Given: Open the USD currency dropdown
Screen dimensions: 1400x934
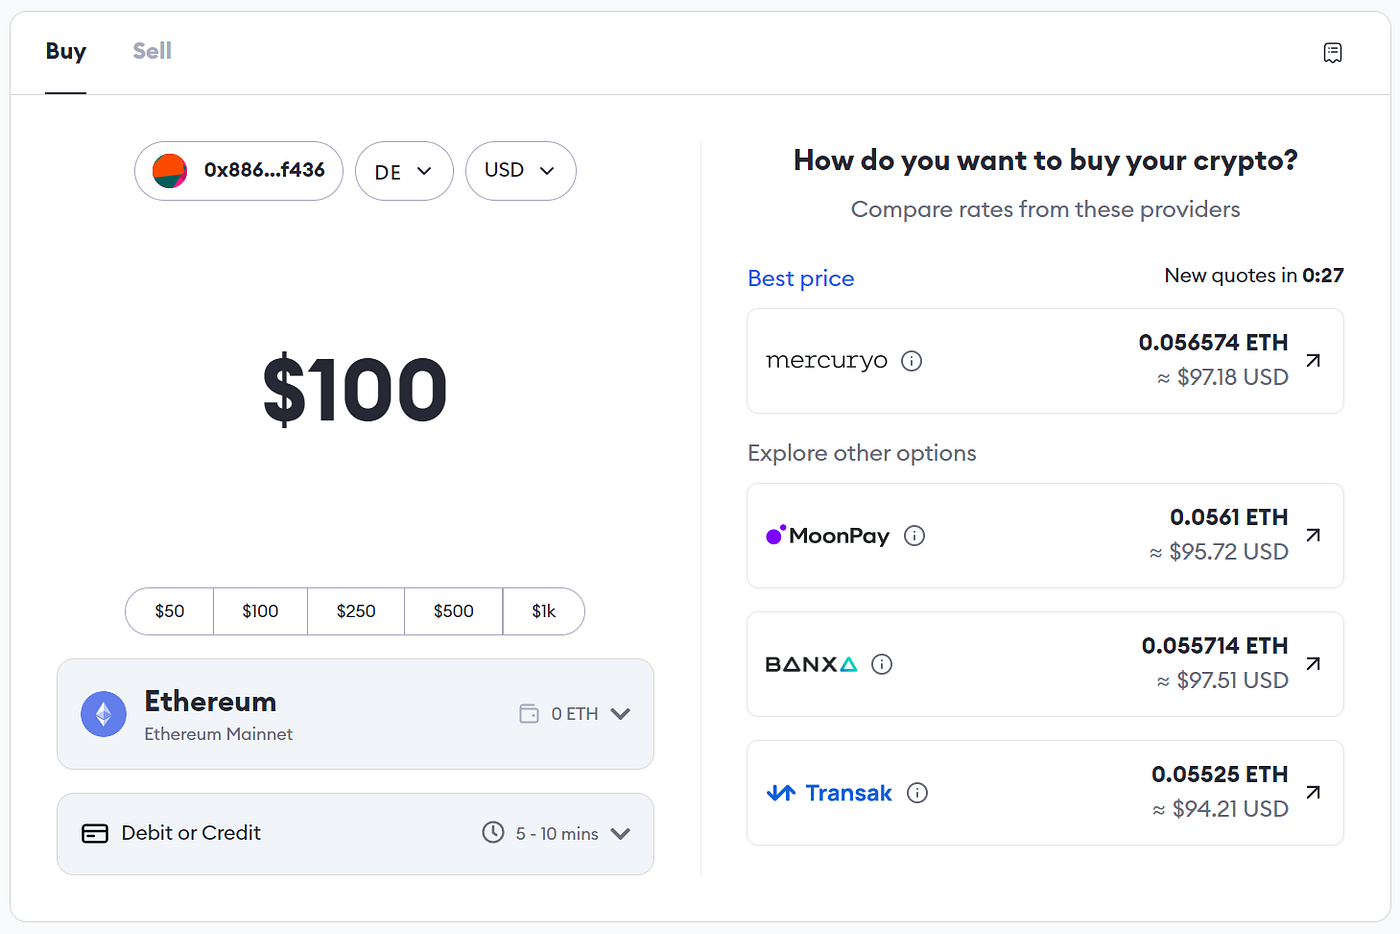Looking at the screenshot, I should click(520, 171).
